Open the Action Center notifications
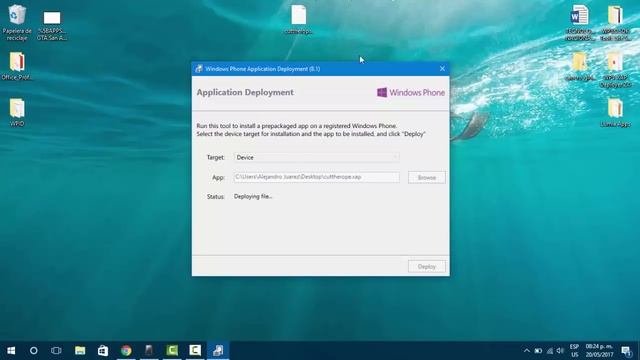The width and height of the screenshot is (640, 360). 626,351
